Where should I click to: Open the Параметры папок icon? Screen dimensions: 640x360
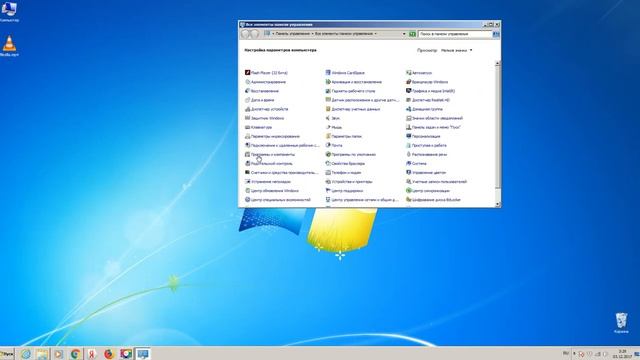tap(328, 136)
